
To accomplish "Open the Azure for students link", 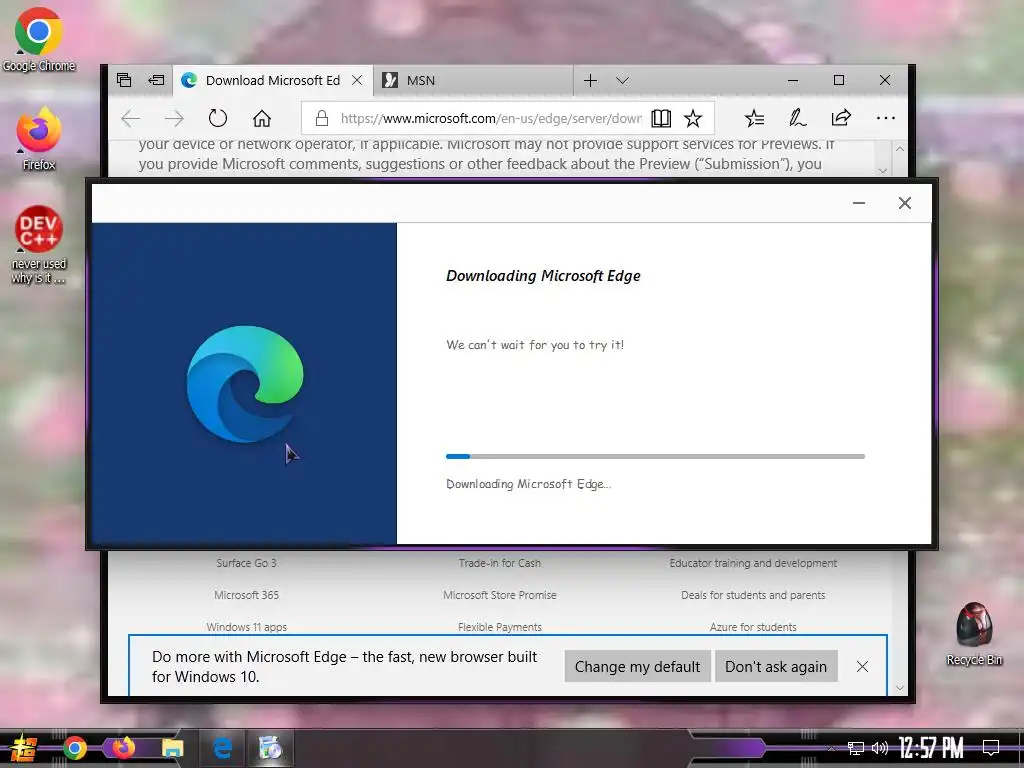I will coord(753,627).
